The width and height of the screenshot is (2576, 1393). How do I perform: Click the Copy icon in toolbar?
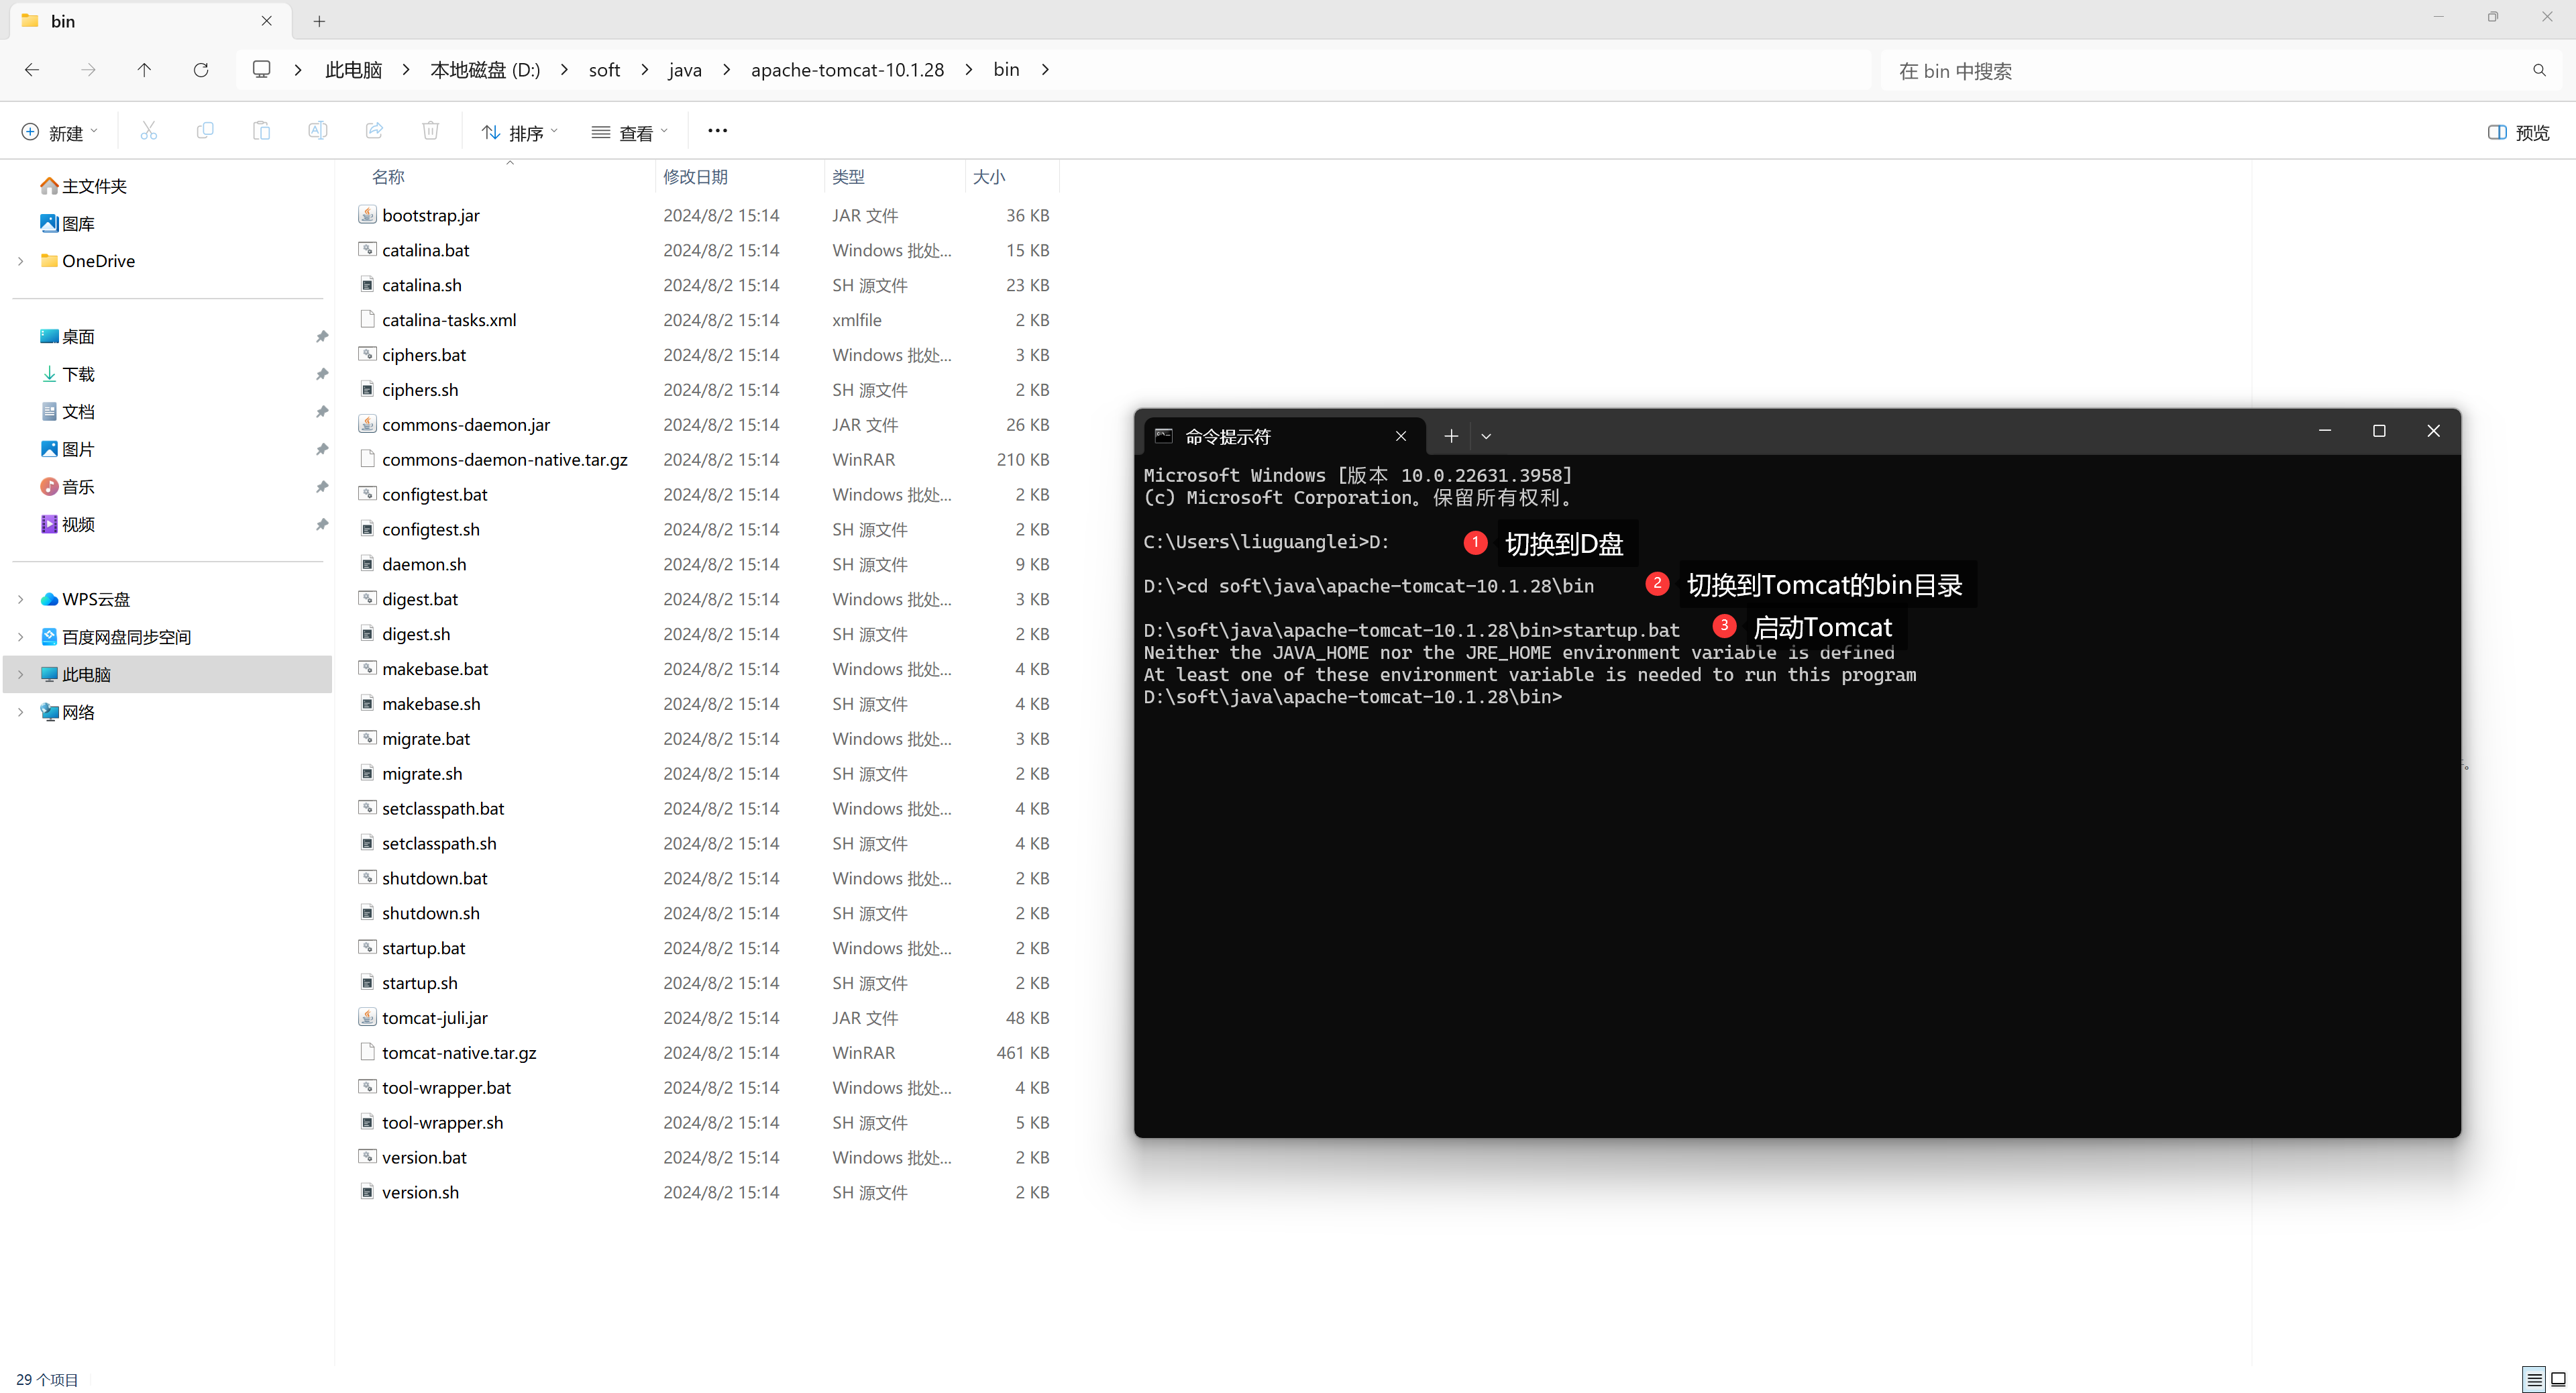coord(205,131)
